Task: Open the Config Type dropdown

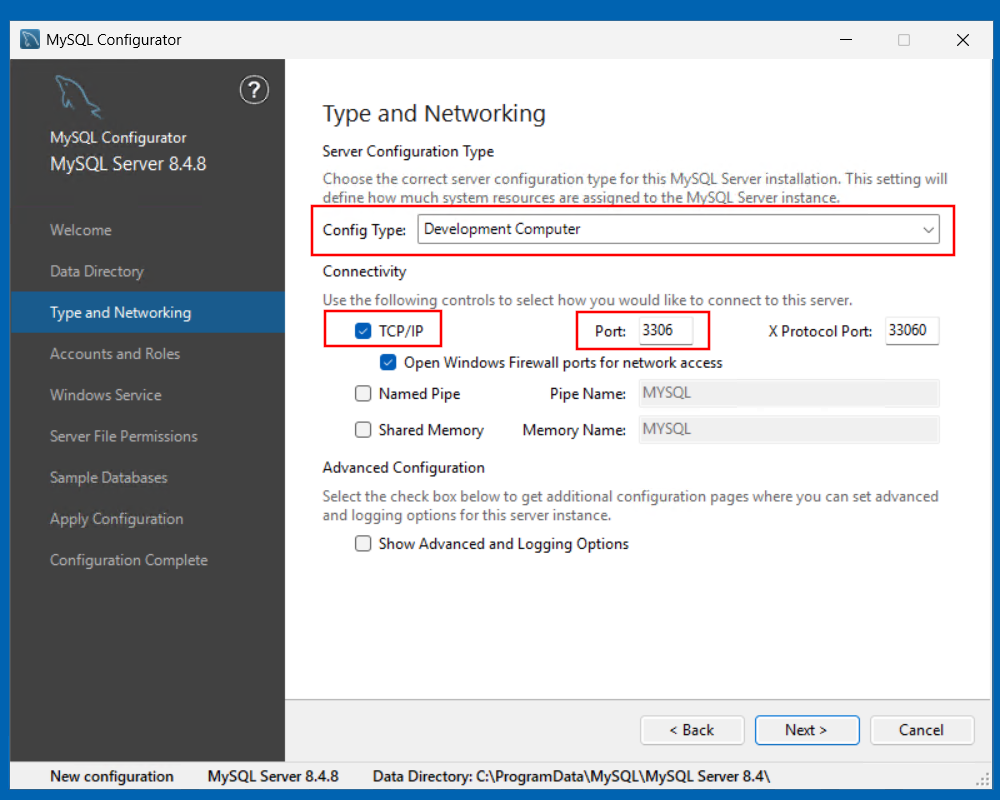Action: 679,229
